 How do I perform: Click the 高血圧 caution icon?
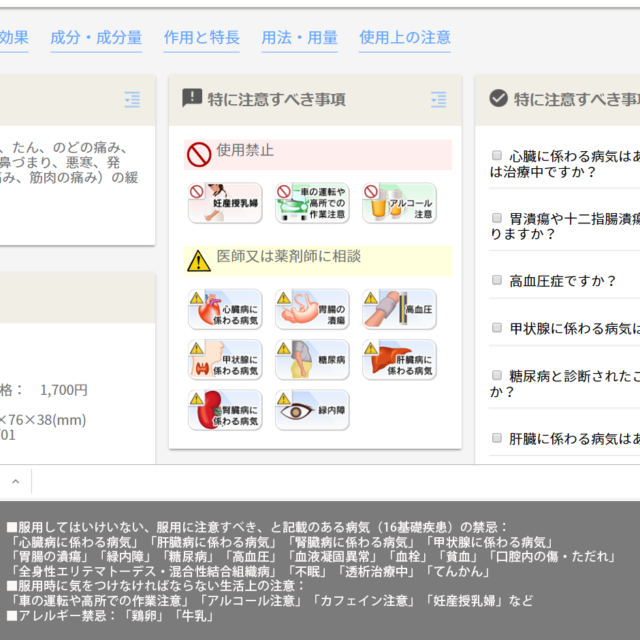pyautogui.click(x=399, y=310)
